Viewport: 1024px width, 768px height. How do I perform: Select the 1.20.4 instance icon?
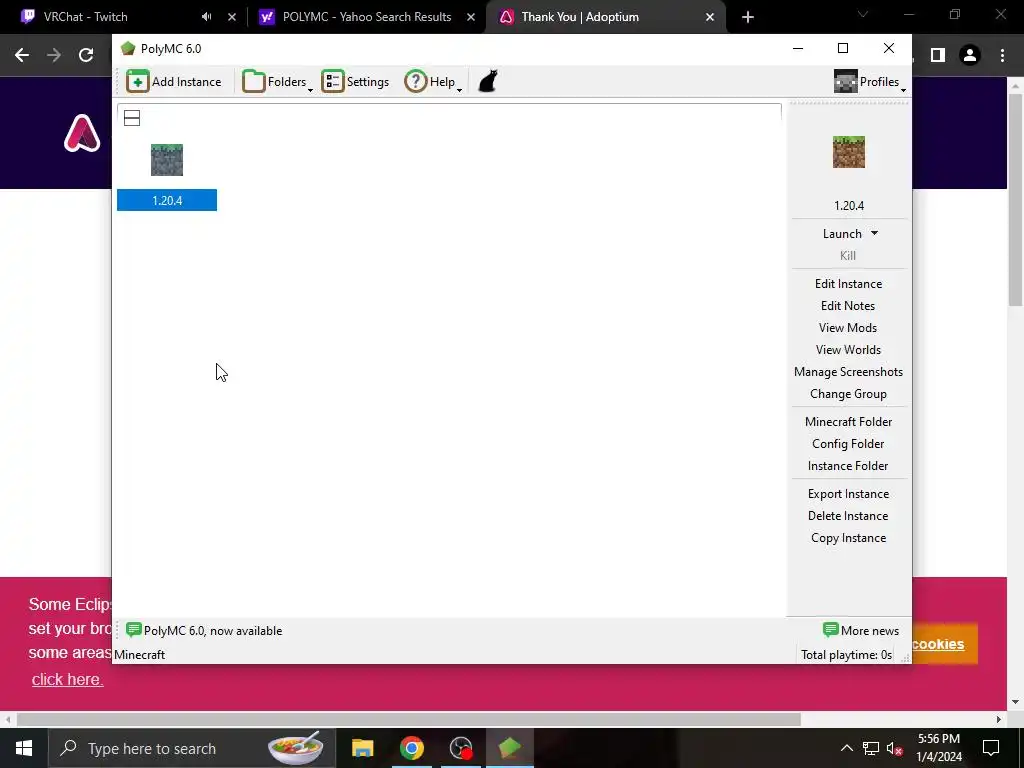click(167, 160)
